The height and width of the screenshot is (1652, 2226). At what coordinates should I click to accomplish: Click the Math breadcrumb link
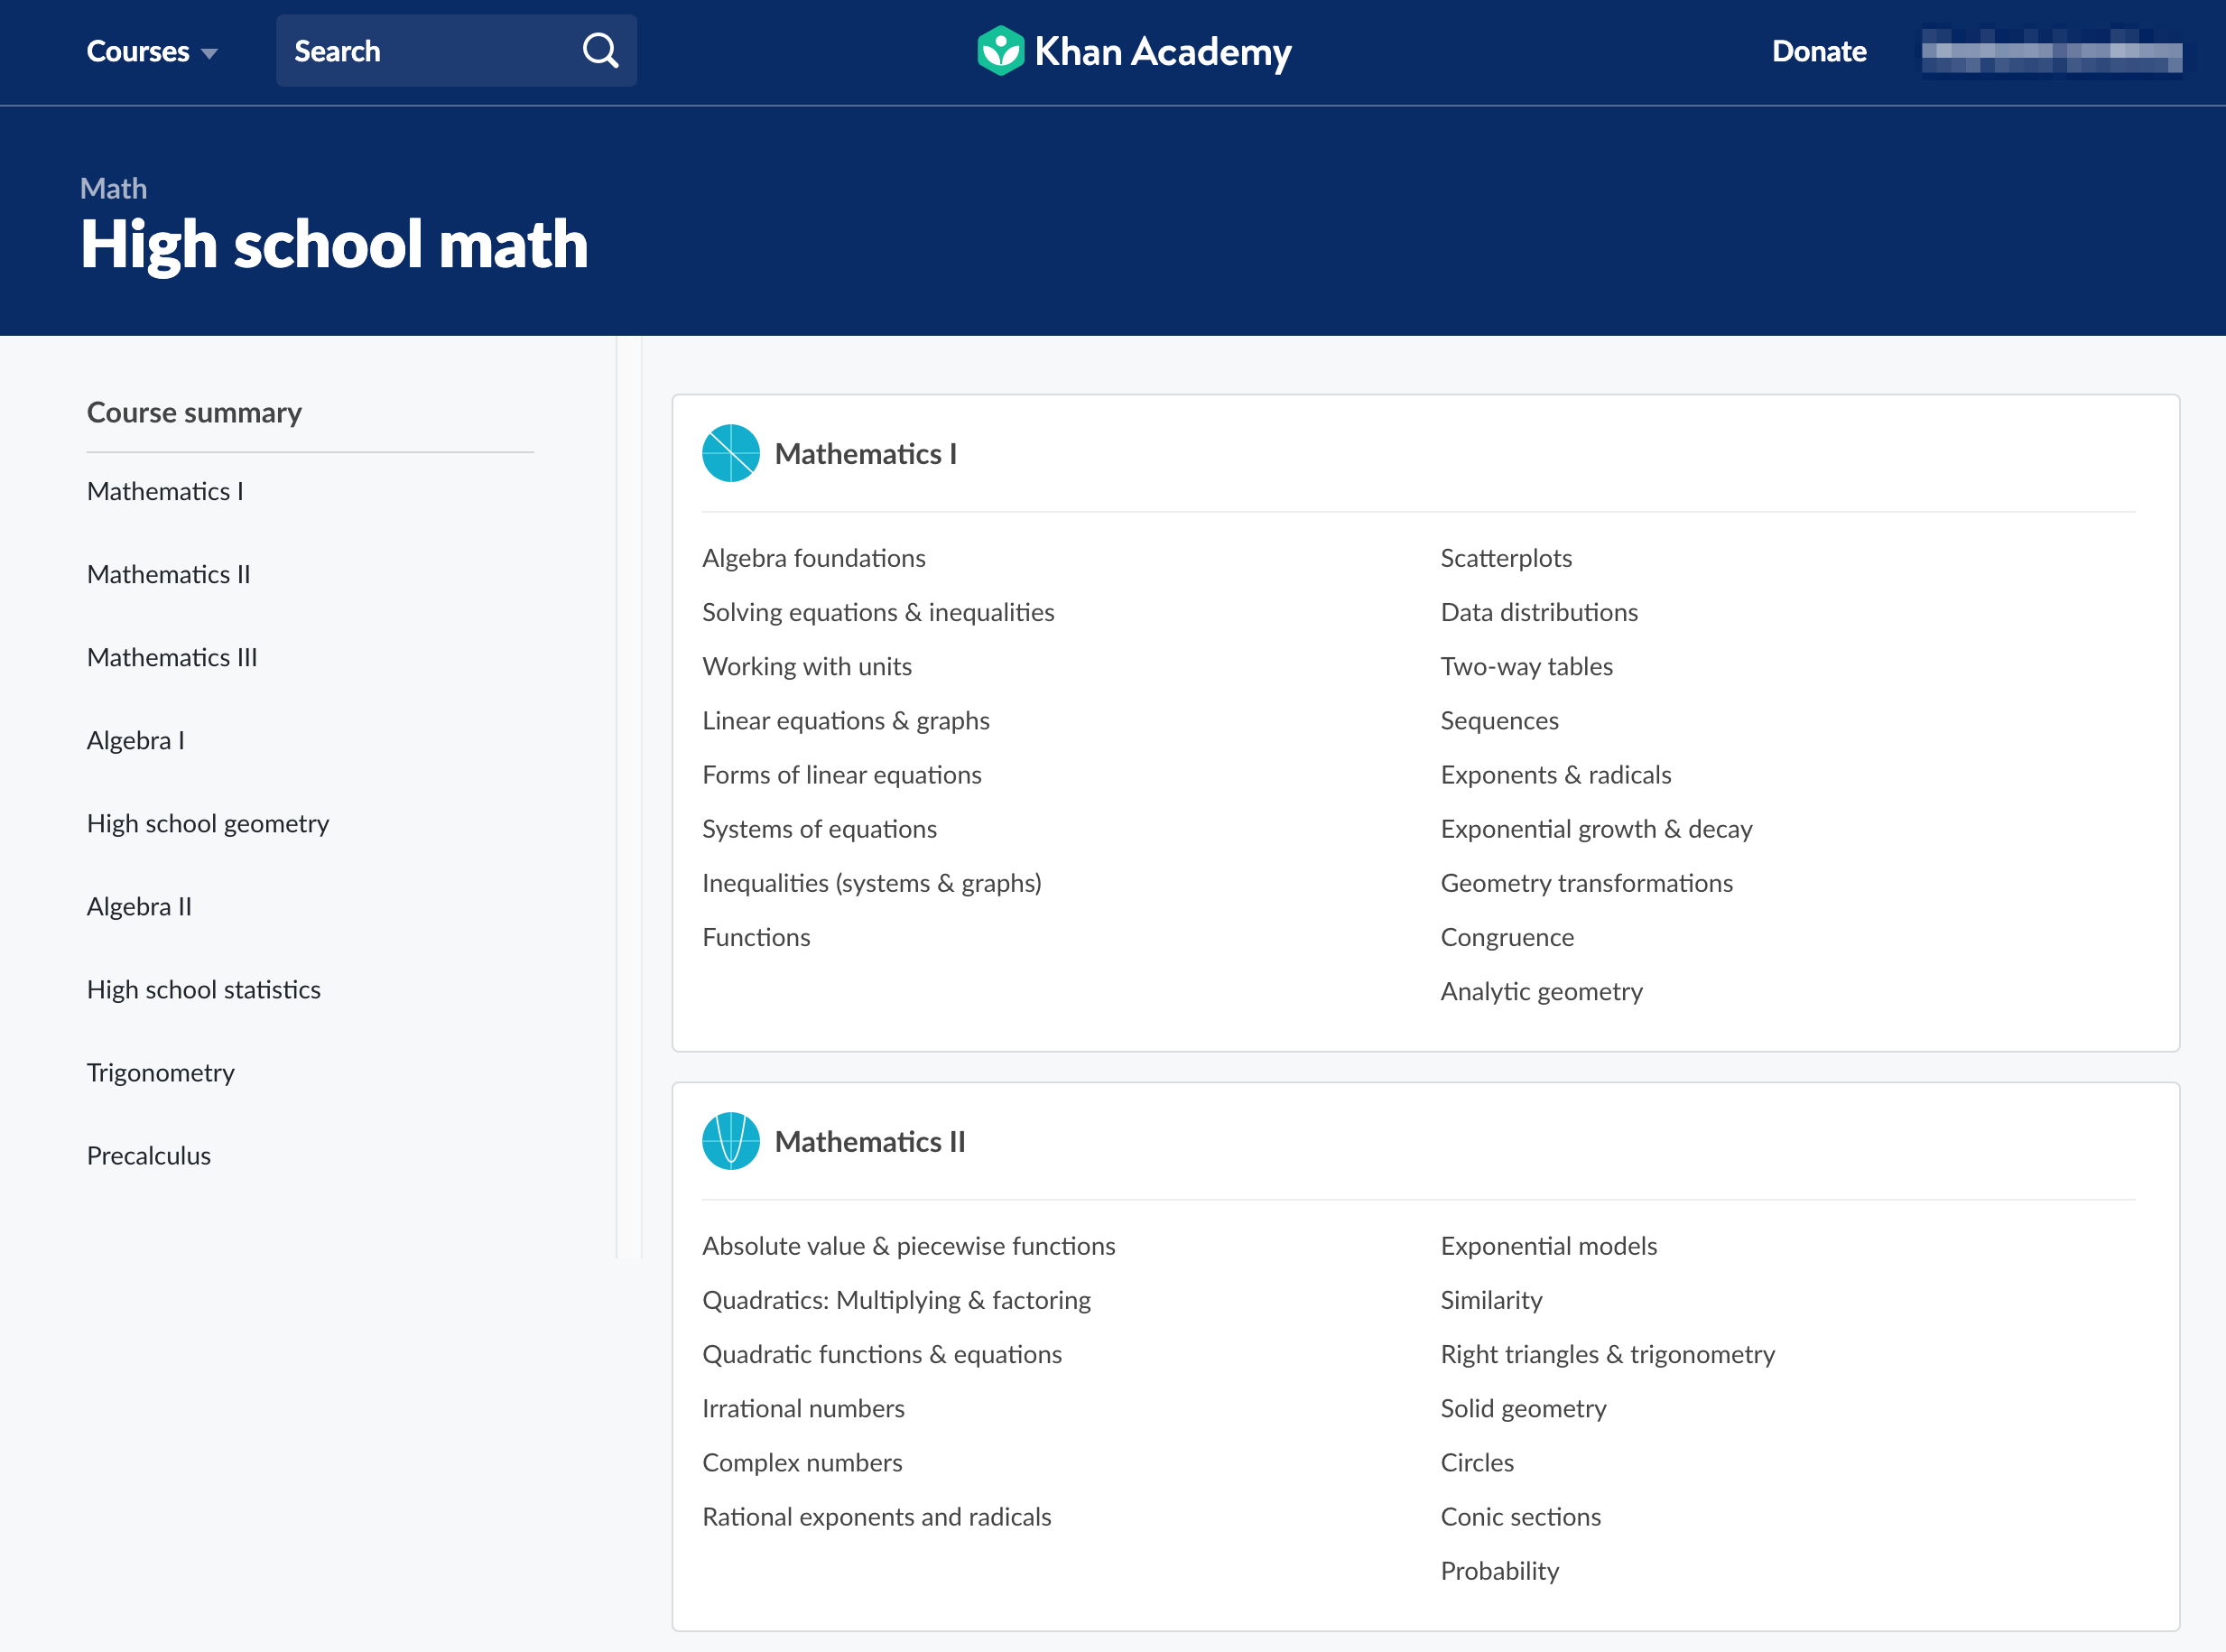(114, 188)
